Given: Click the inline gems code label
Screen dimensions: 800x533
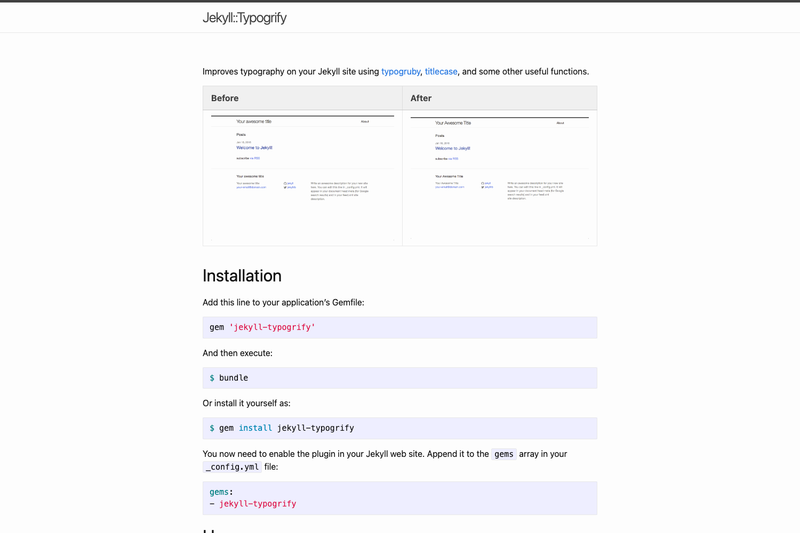Looking at the screenshot, I should [504, 454].
